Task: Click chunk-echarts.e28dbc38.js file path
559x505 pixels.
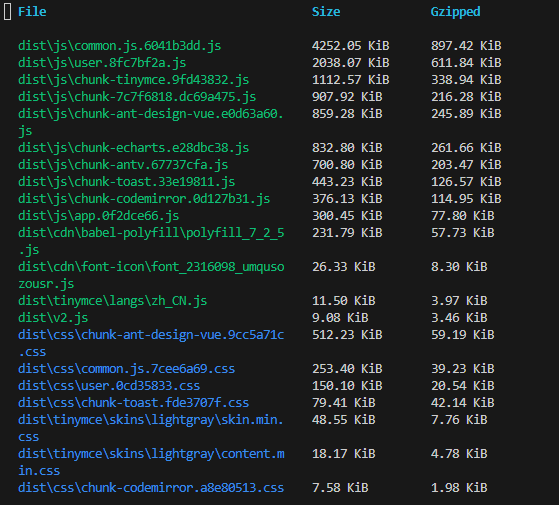Action: 133,148
